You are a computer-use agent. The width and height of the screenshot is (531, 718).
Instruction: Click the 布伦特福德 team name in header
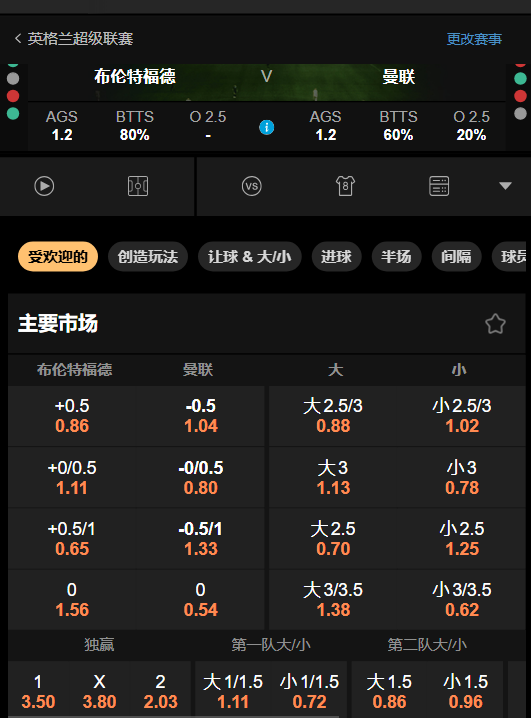[x=135, y=76]
